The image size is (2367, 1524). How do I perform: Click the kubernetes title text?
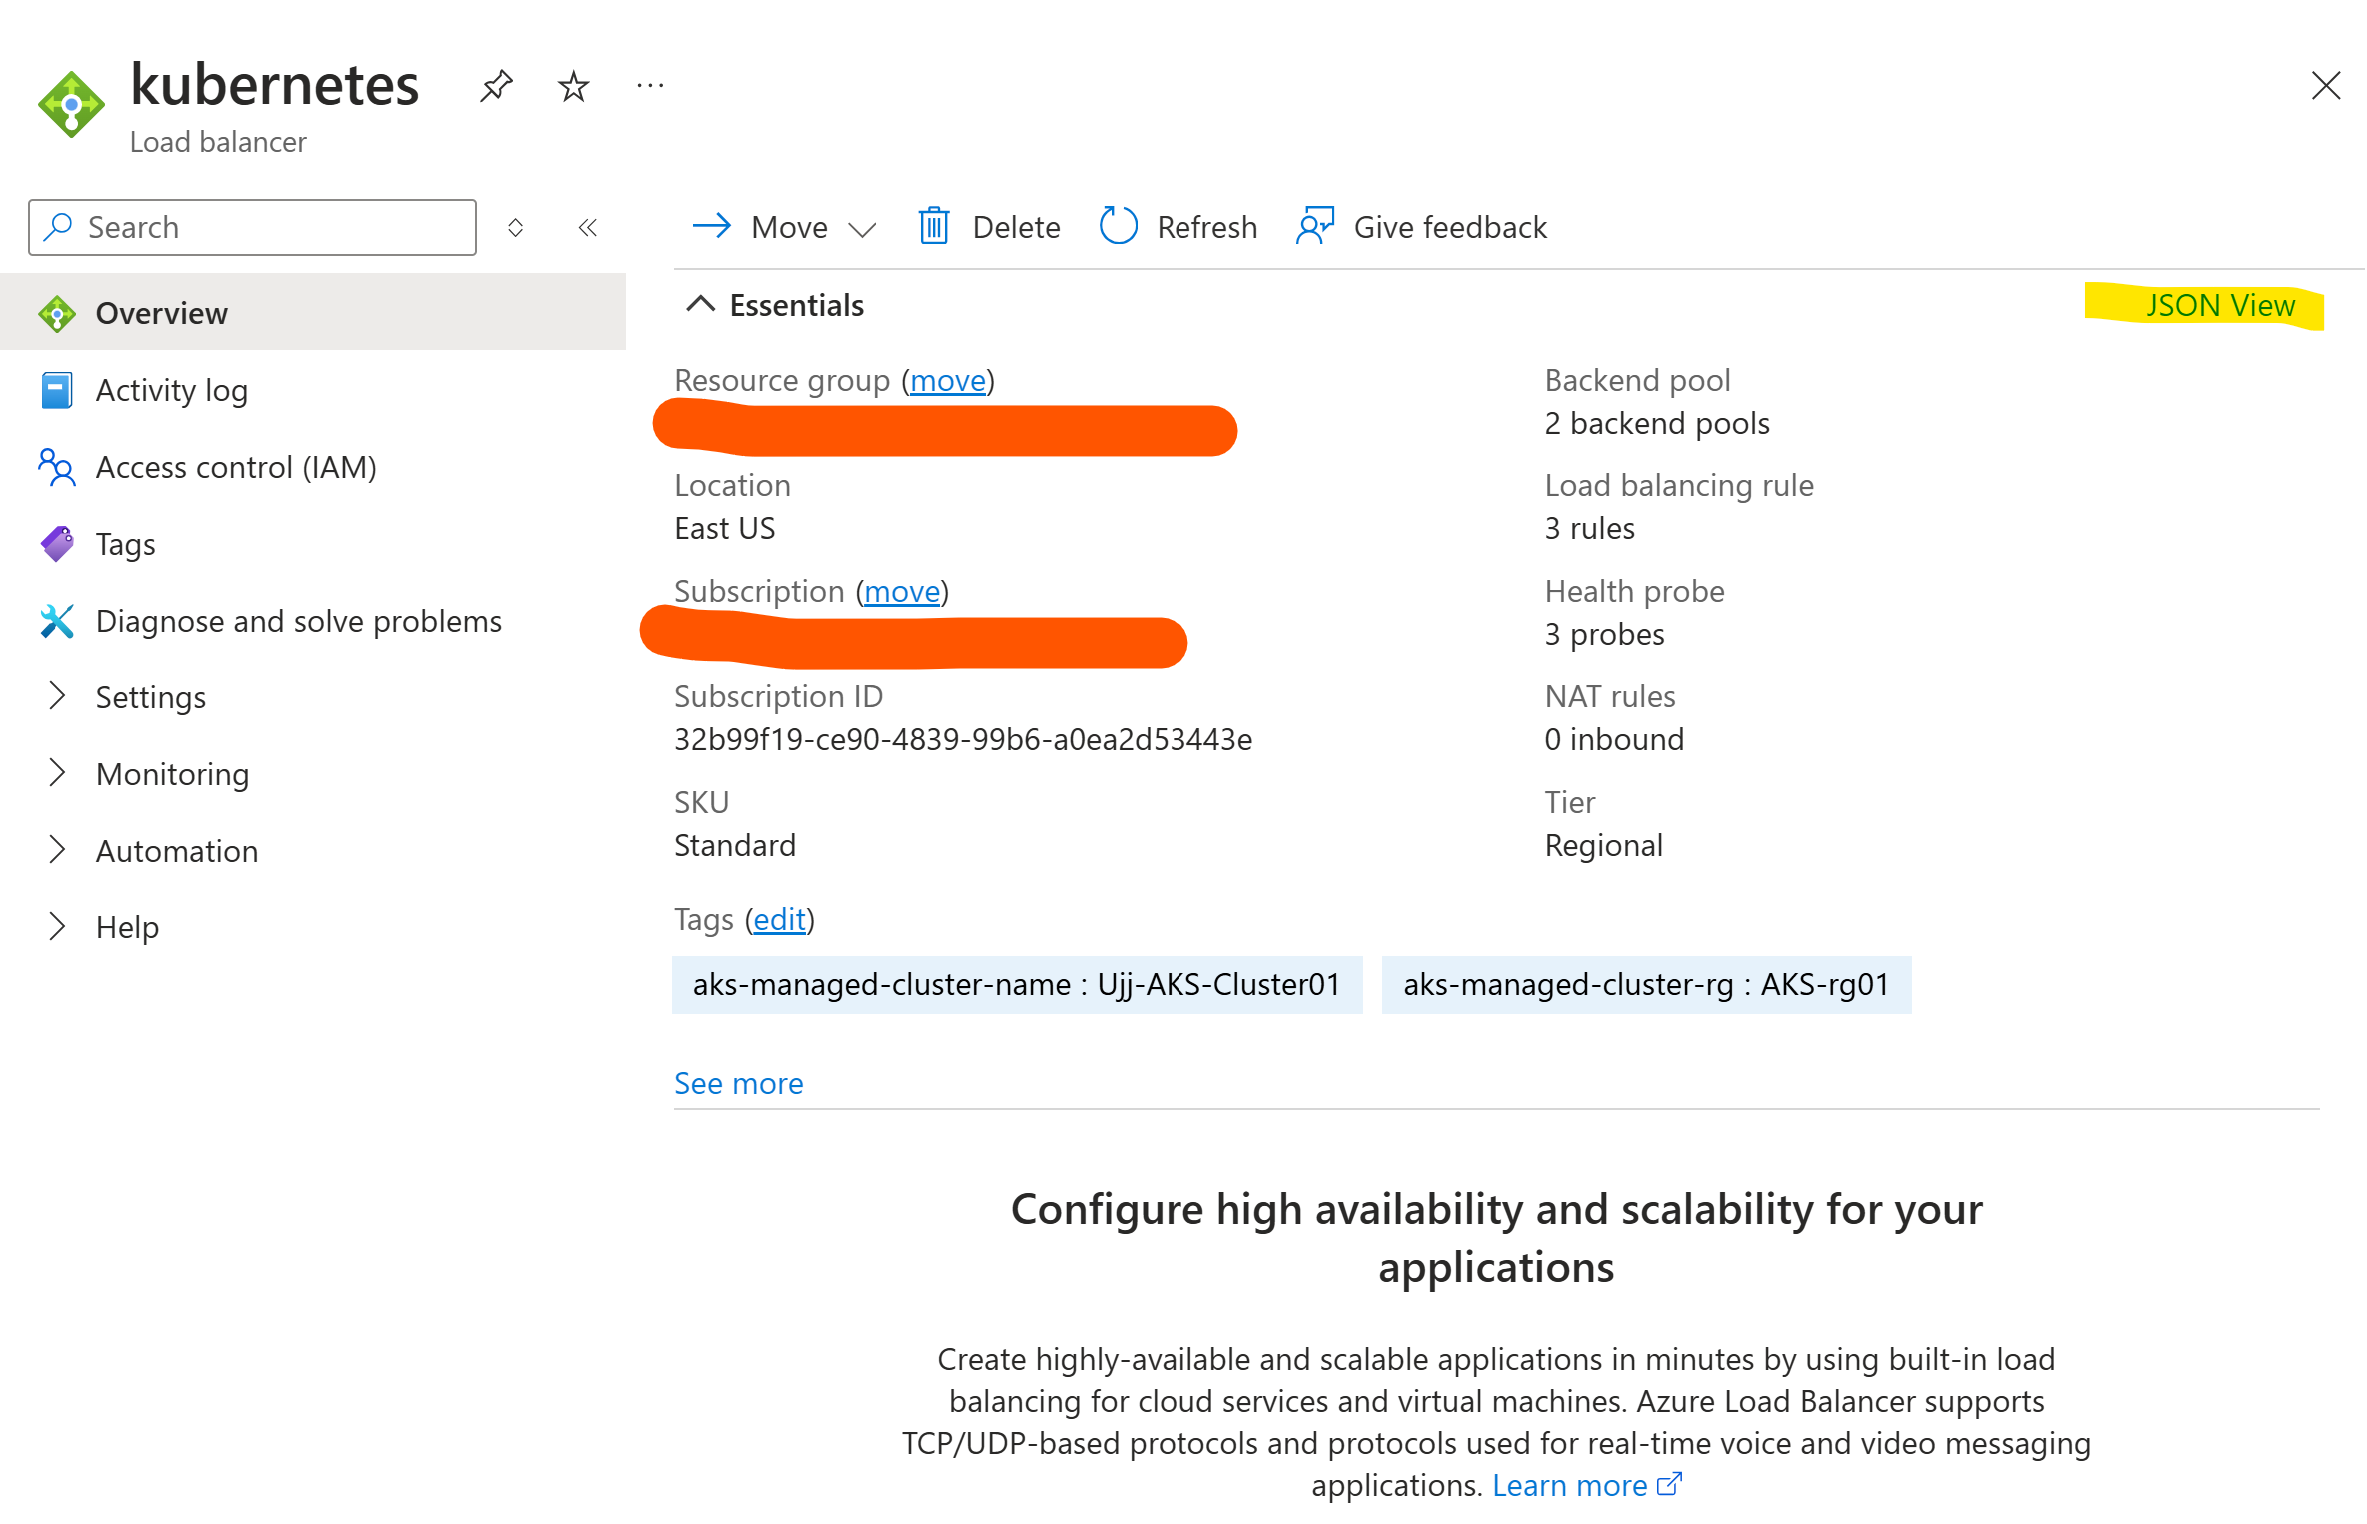(x=275, y=85)
